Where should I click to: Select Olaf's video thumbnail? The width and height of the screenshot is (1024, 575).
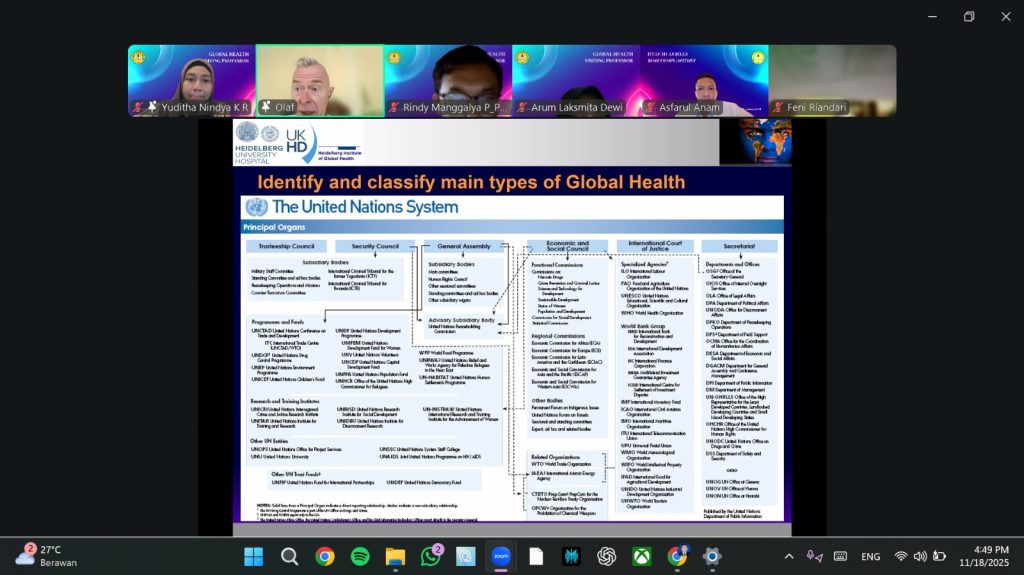point(319,80)
